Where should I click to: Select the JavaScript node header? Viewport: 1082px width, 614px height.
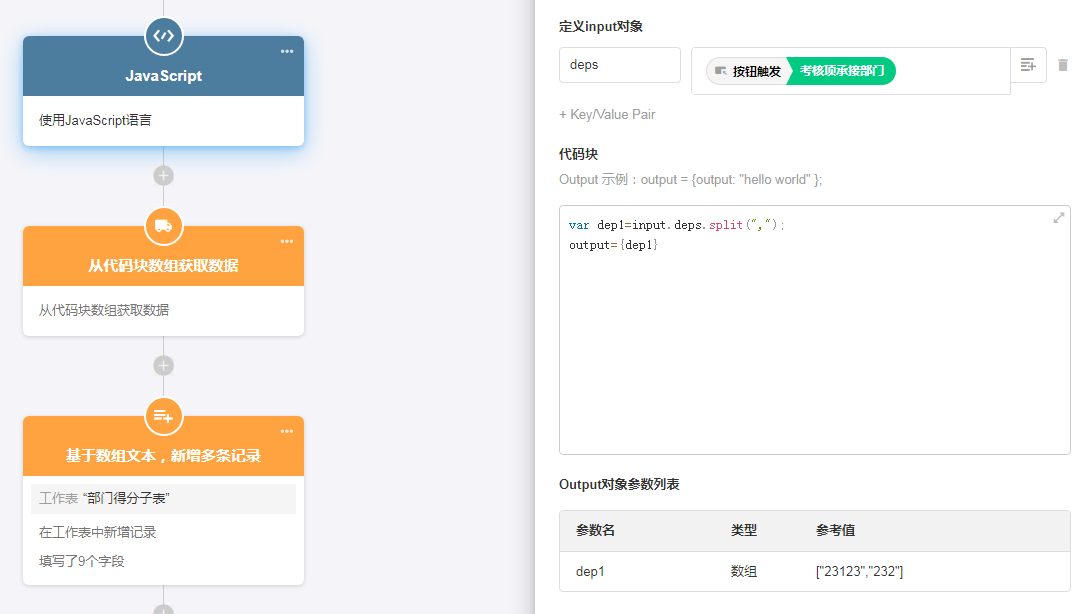coord(163,76)
